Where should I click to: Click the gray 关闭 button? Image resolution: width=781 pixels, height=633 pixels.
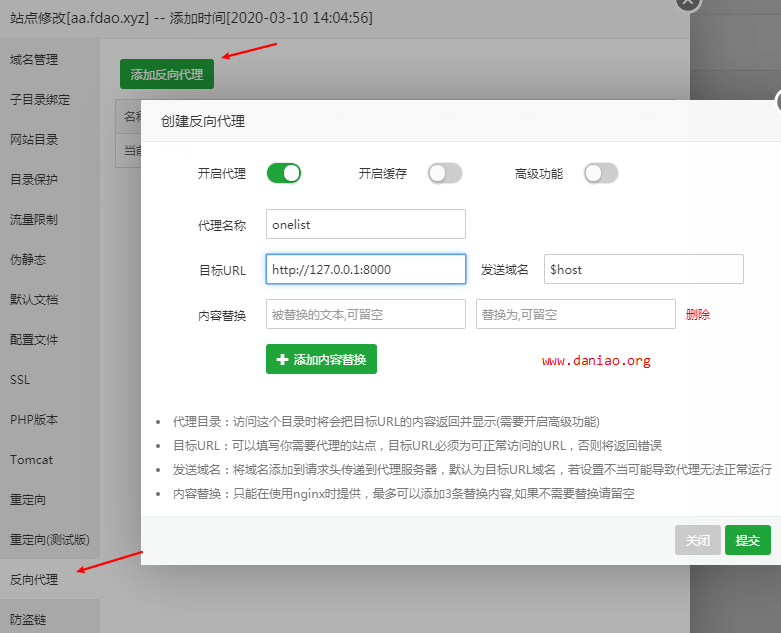697,540
